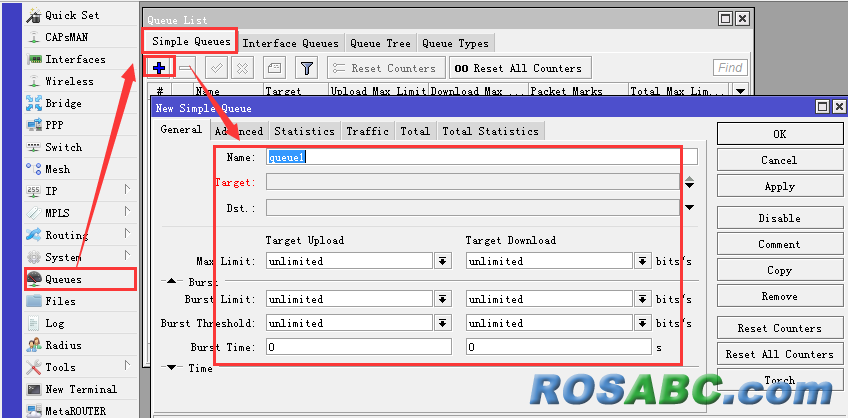Click the Copy button
Image resolution: width=848 pixels, height=418 pixels.
pyautogui.click(x=779, y=270)
